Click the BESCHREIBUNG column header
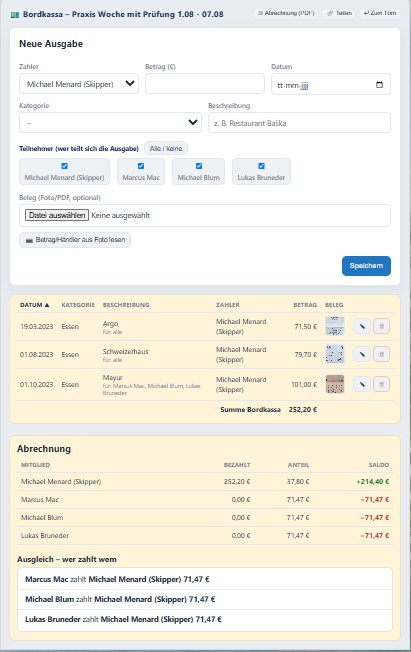The height and width of the screenshot is (652, 411). pyautogui.click(x=126, y=305)
